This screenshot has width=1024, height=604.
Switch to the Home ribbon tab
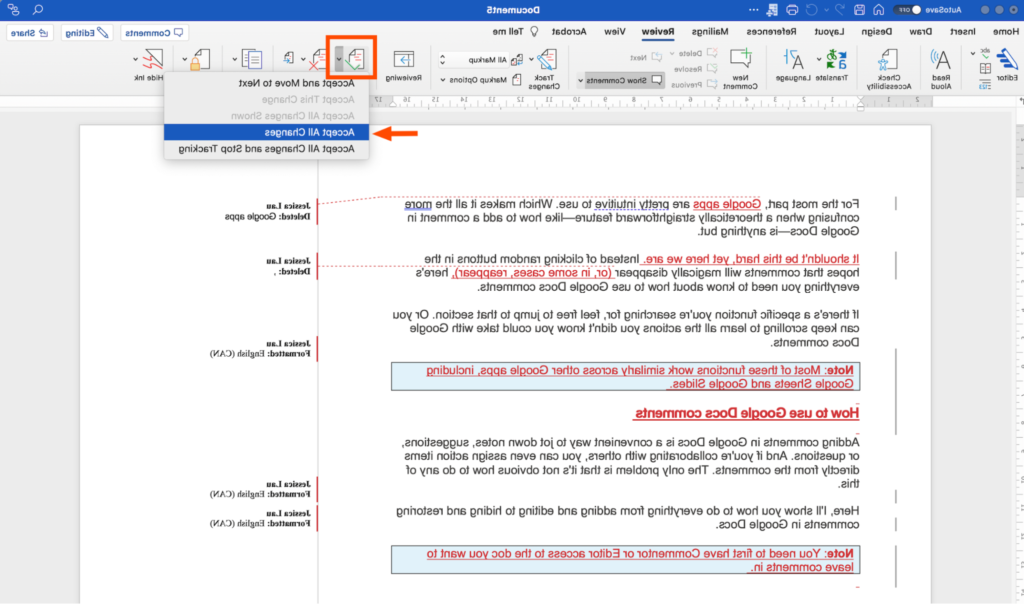(x=1005, y=30)
